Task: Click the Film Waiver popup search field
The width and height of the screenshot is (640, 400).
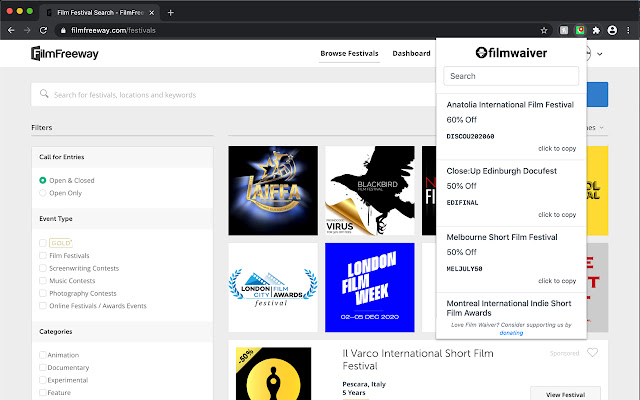Action: click(511, 76)
